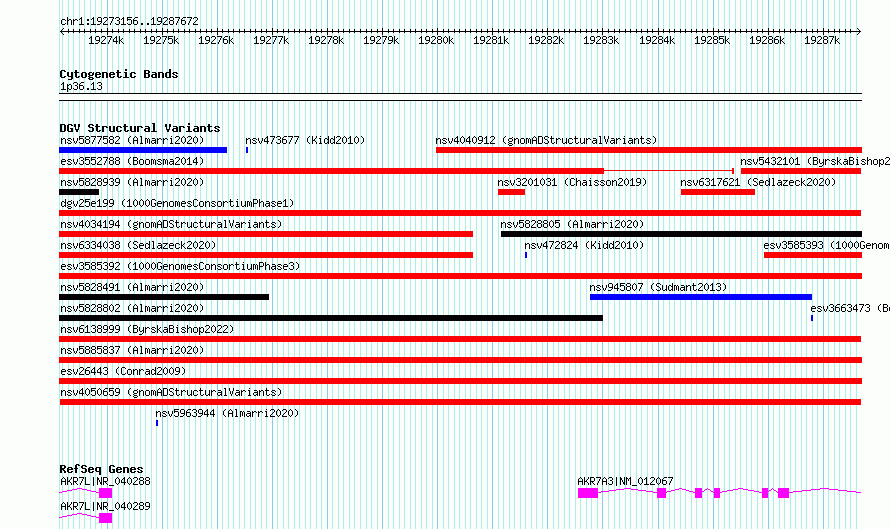Open the nsv473677 (Kidd2010) variant label

point(305,140)
